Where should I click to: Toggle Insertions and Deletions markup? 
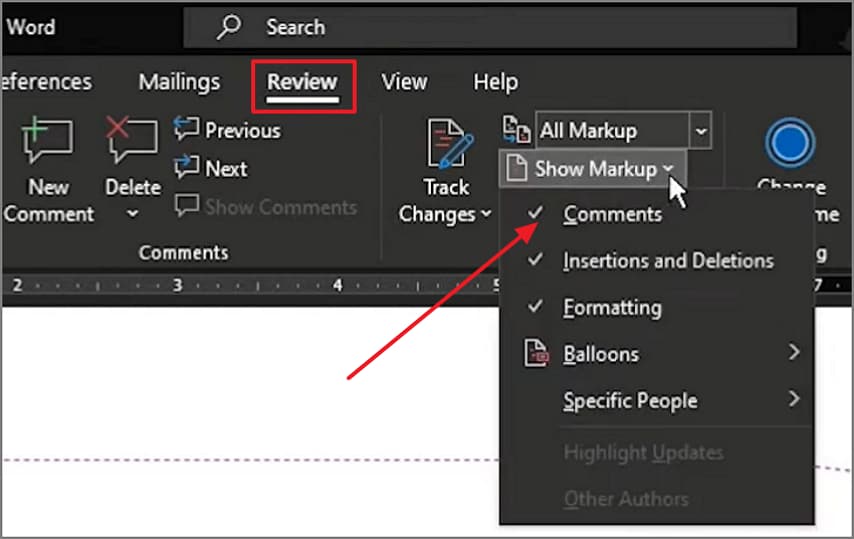(x=667, y=261)
